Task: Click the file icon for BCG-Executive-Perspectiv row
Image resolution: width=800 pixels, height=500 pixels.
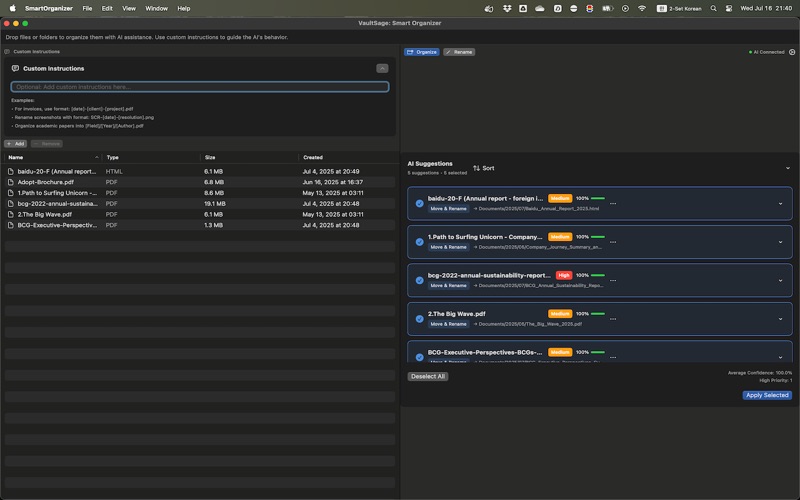Action: click(10, 225)
